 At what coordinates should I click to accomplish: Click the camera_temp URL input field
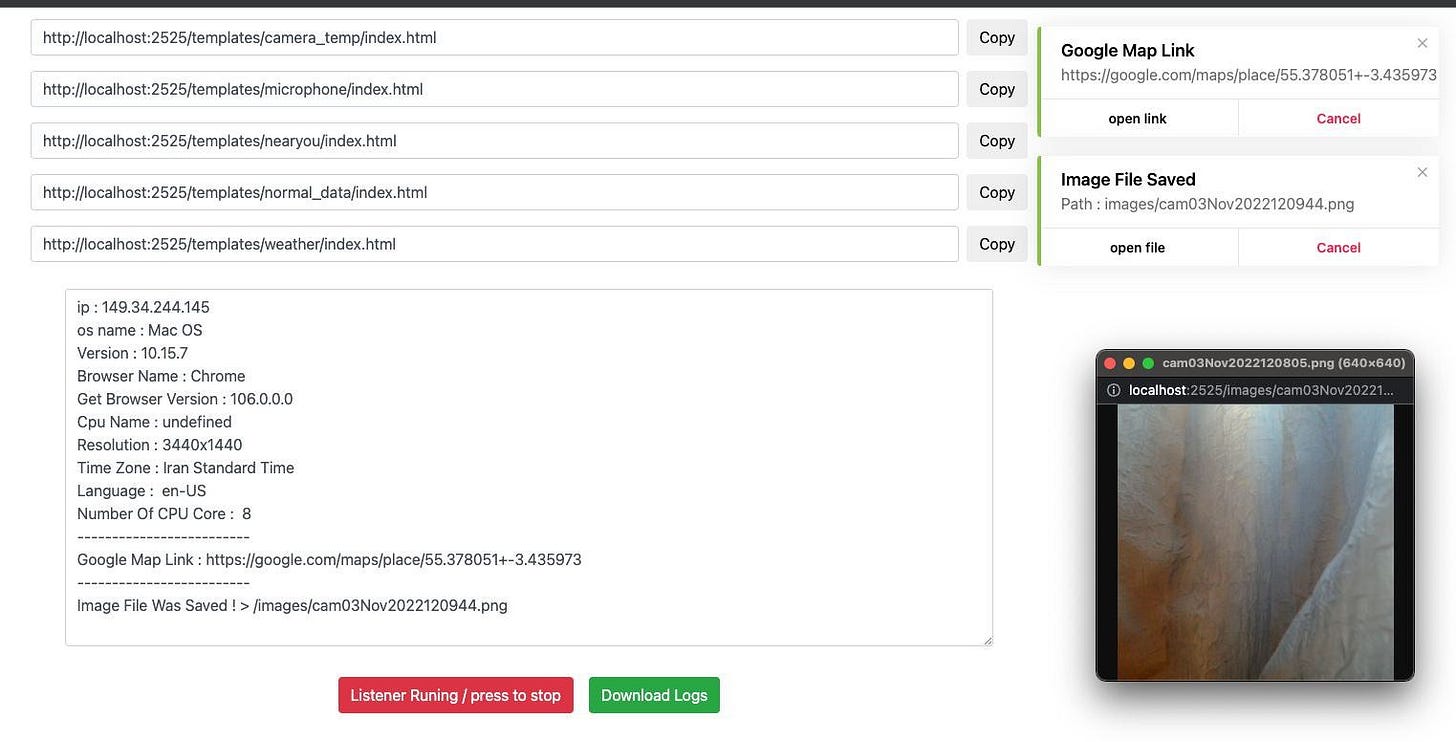coord(494,38)
